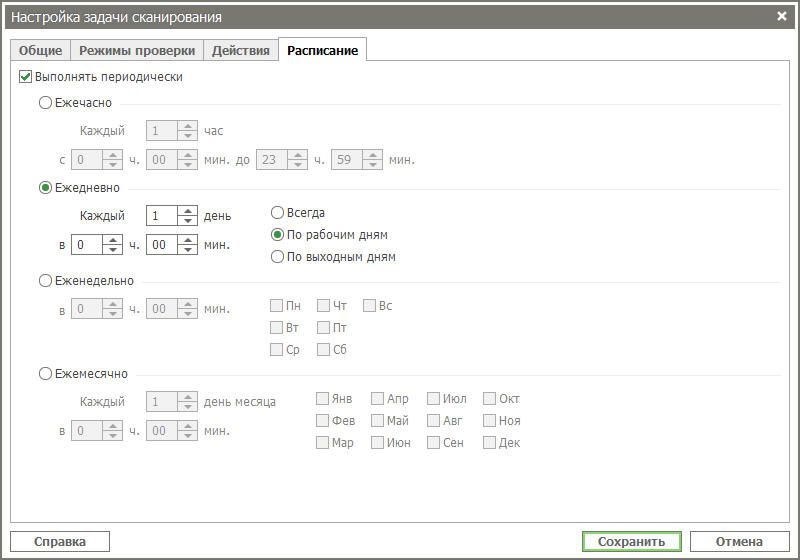Screen dimensions: 800x560
Task: Select the Еженедельно schedule option
Action: [x=45, y=281]
